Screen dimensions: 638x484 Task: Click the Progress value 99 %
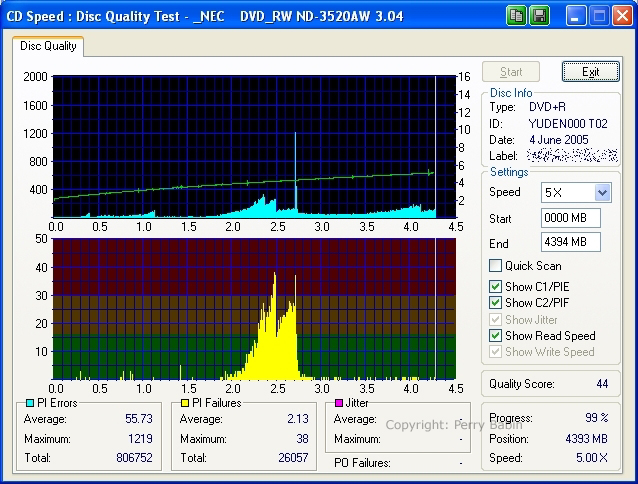pyautogui.click(x=597, y=418)
